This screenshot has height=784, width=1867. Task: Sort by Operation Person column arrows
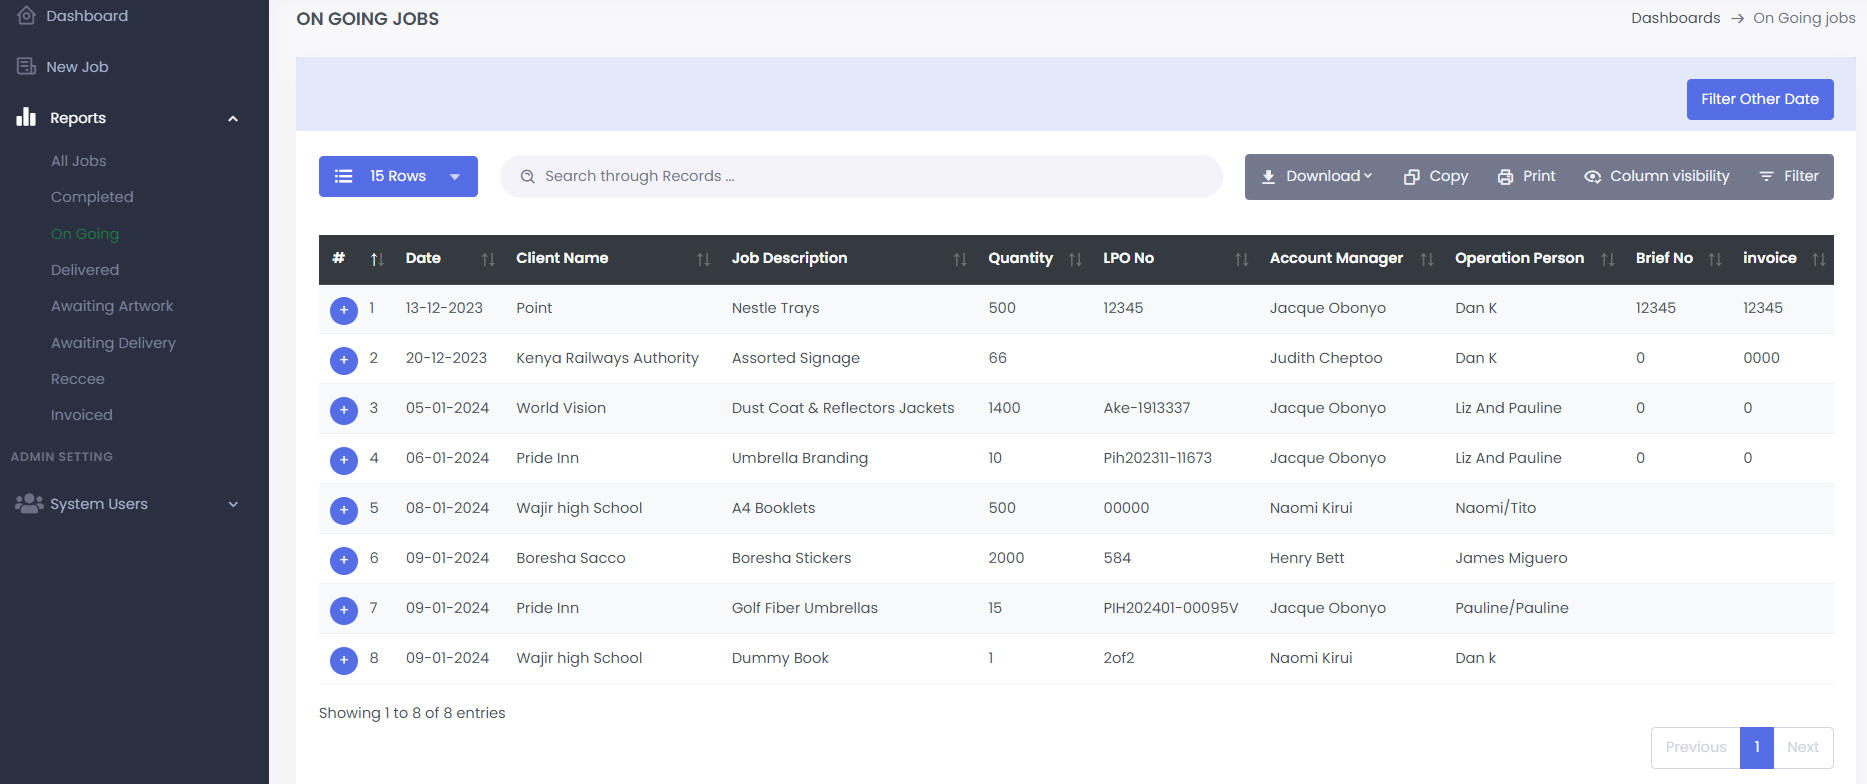(1607, 259)
